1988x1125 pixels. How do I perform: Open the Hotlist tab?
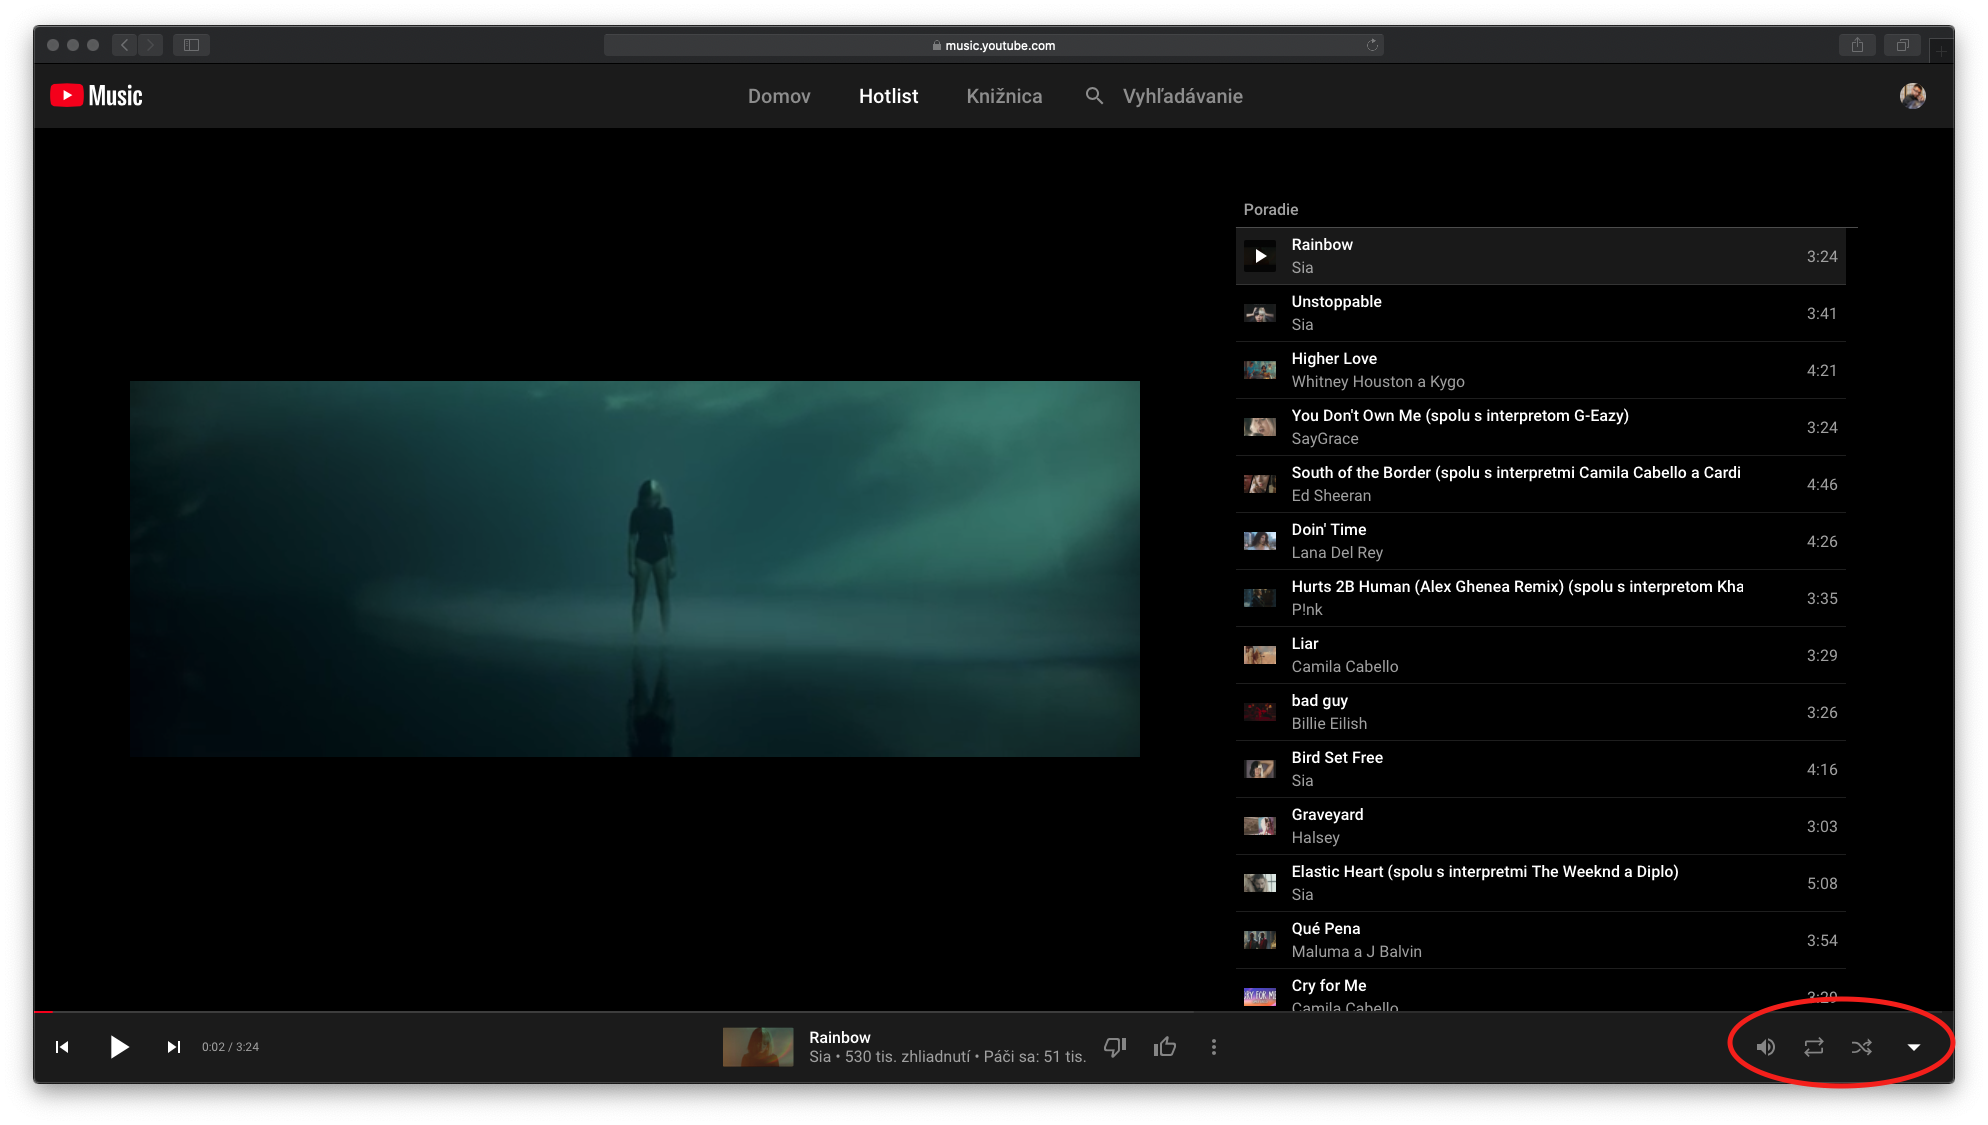click(x=888, y=96)
